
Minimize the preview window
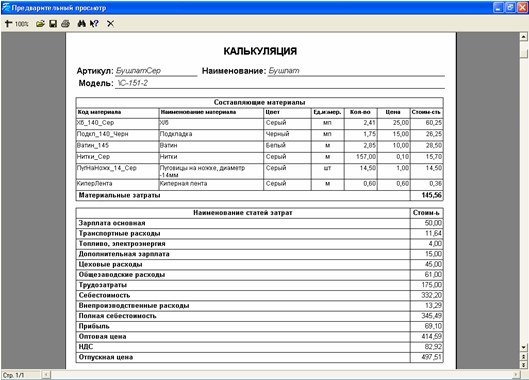click(x=498, y=8)
